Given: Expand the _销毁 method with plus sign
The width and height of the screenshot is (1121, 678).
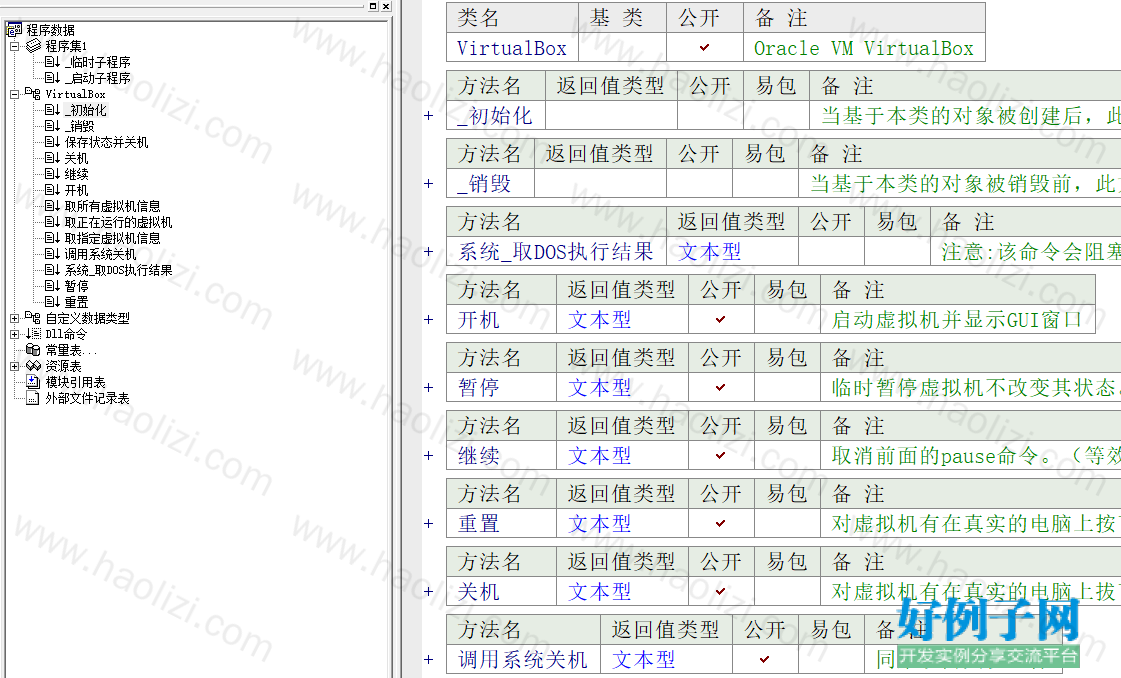Looking at the screenshot, I should pyautogui.click(x=429, y=184).
